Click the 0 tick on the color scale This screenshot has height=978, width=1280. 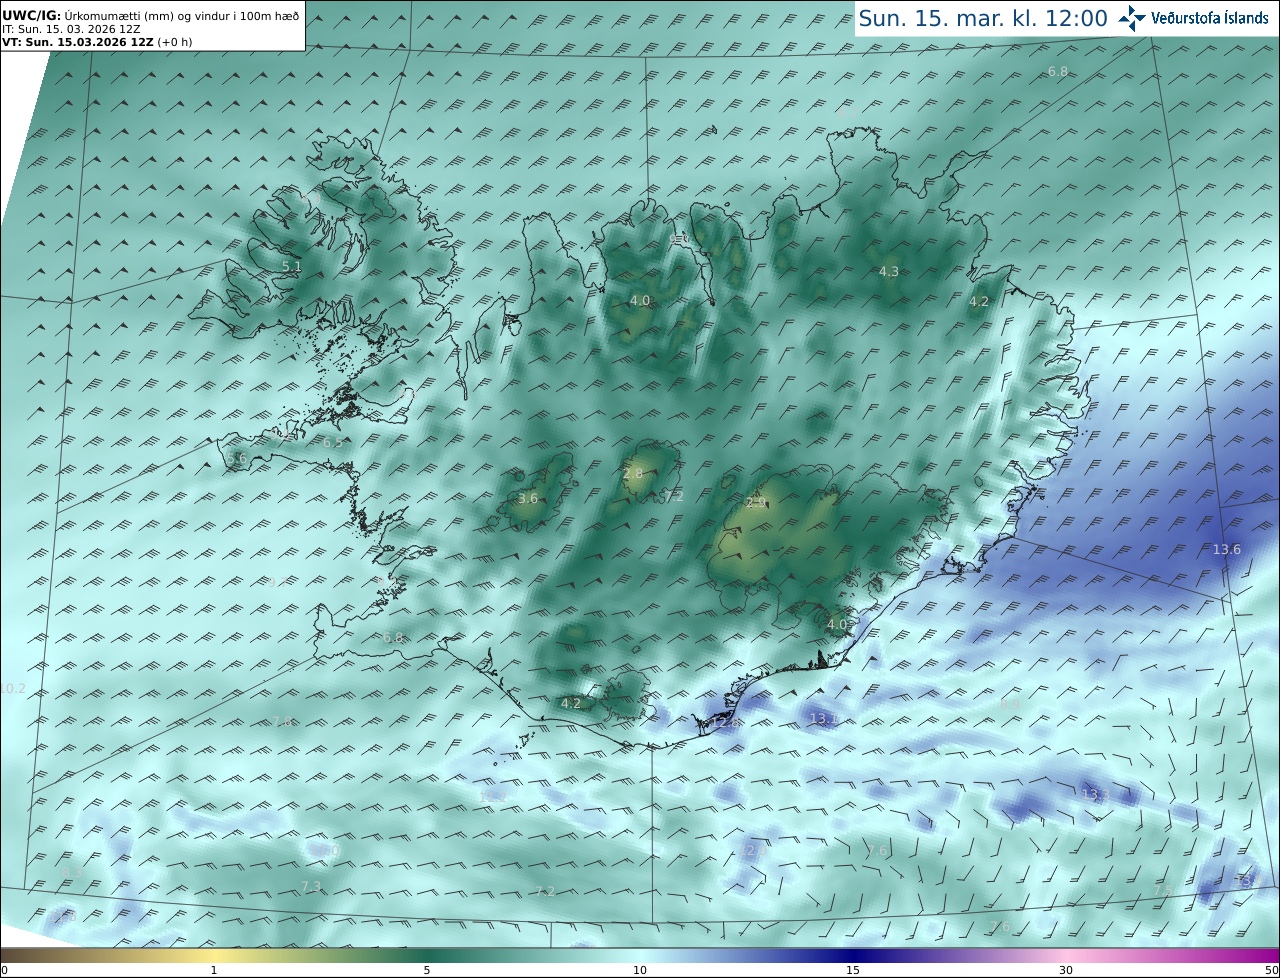pos(4,970)
